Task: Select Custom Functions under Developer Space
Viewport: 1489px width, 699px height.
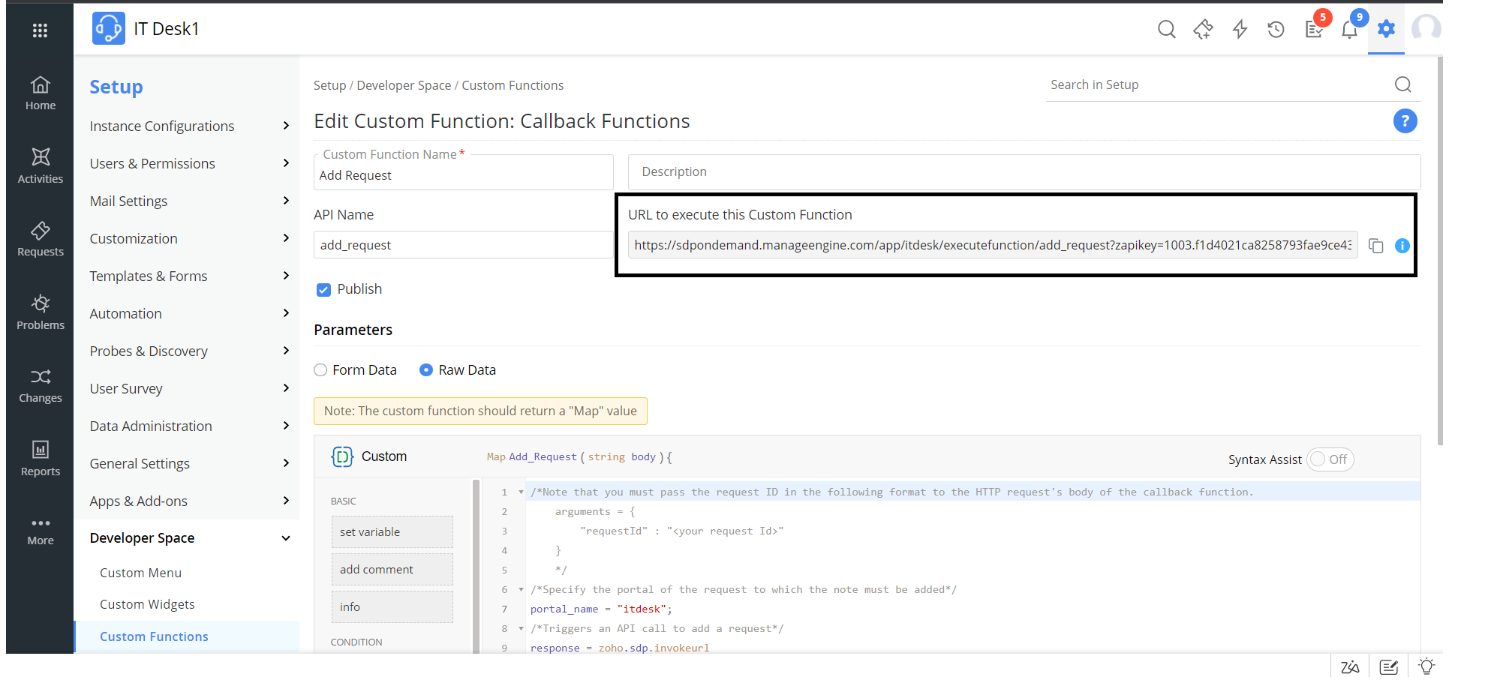Action: coord(154,636)
